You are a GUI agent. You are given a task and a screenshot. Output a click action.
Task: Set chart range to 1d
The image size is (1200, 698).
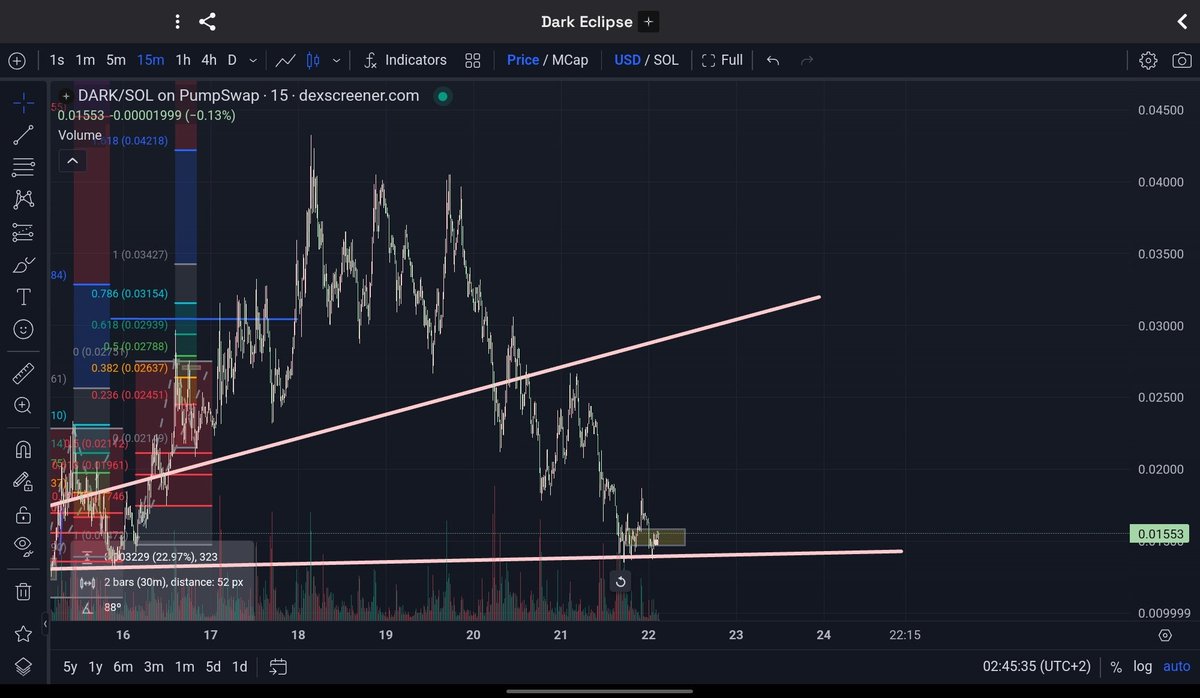[240, 666]
